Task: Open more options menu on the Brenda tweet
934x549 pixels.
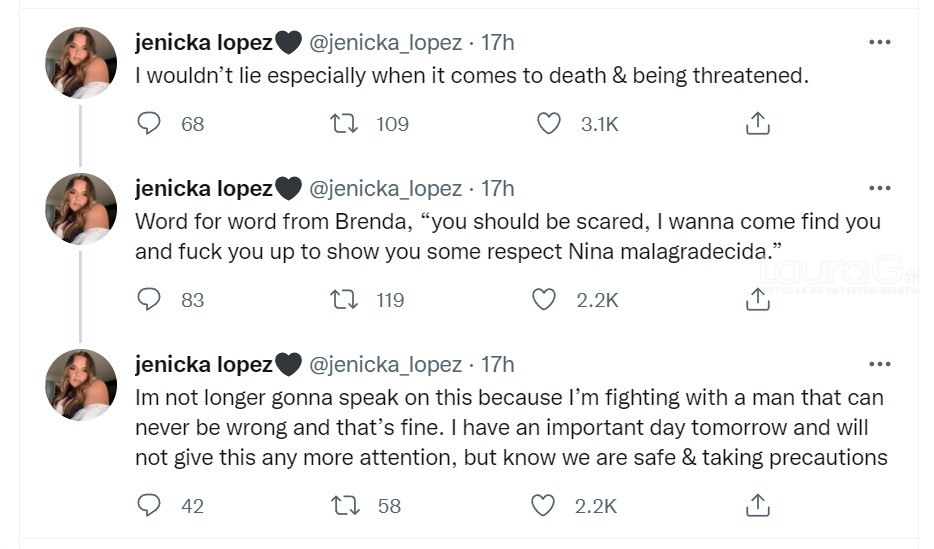Action: [879, 188]
